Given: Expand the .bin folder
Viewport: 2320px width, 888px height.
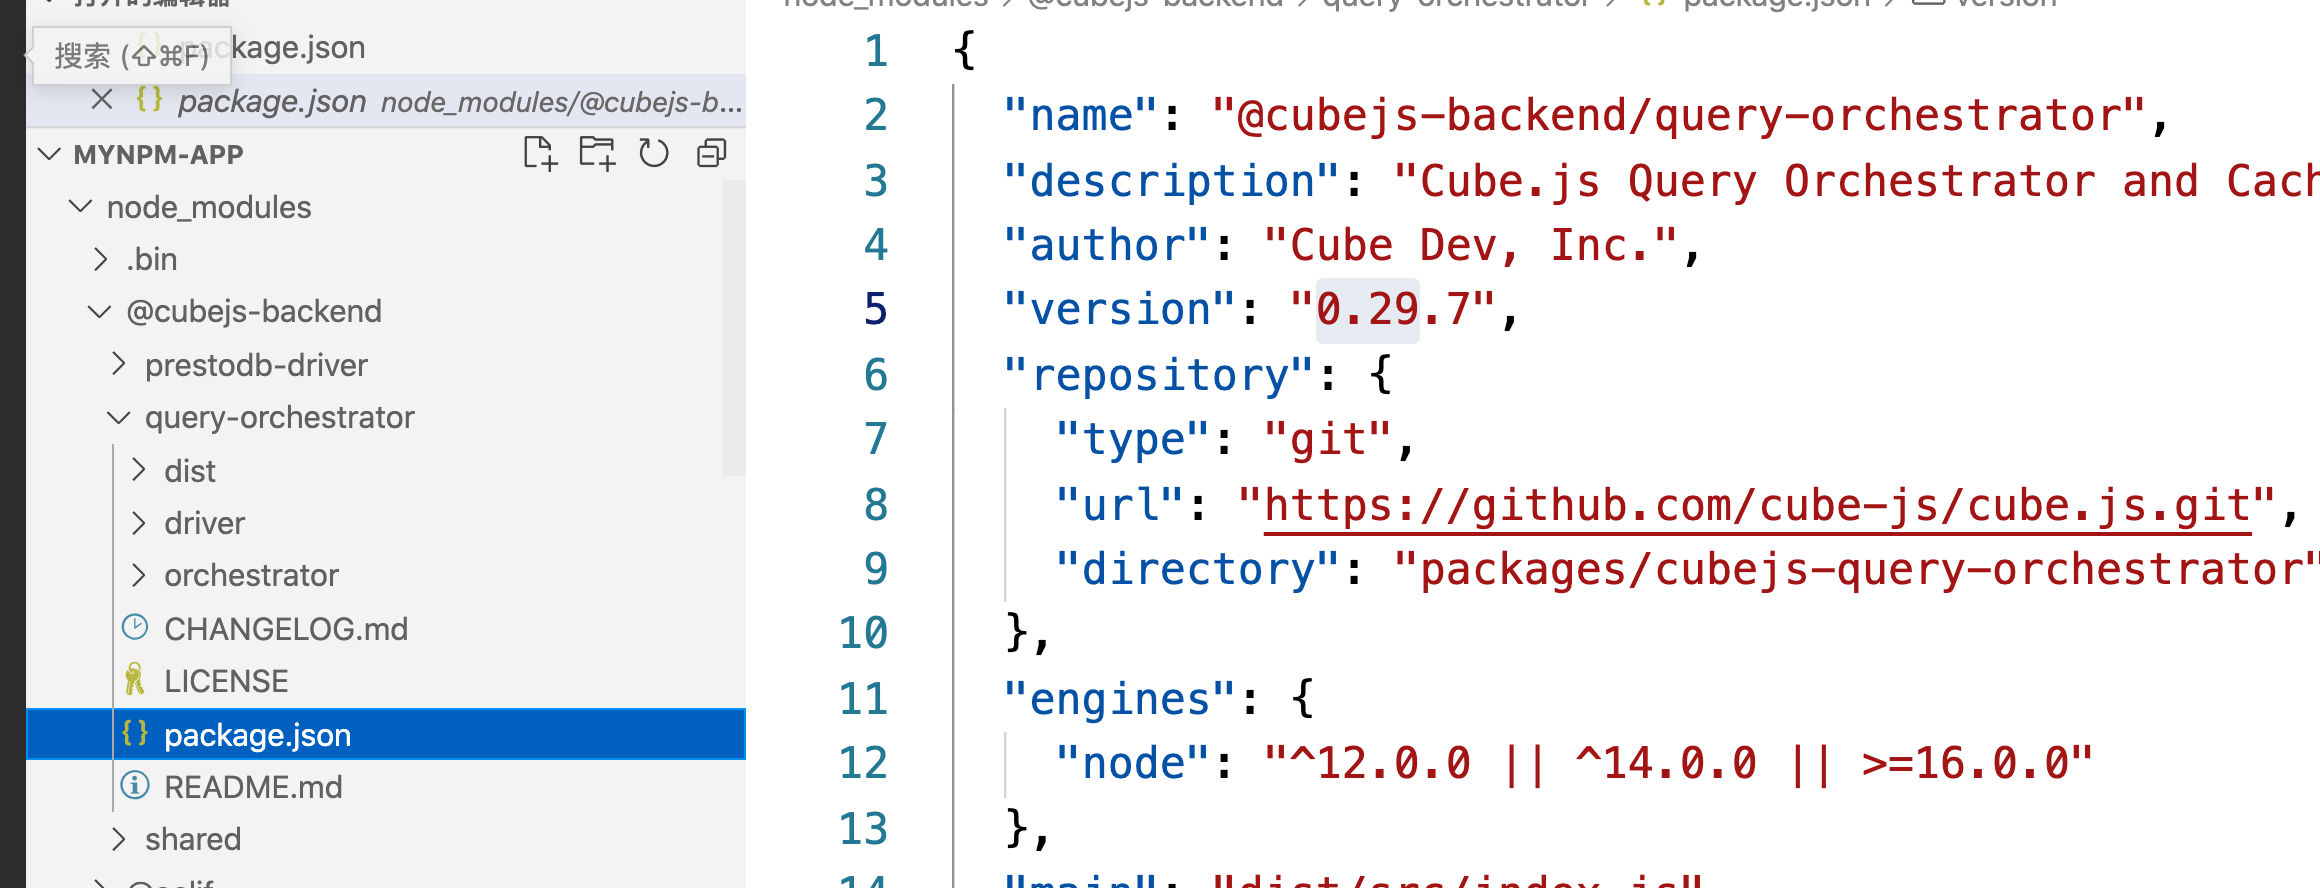Looking at the screenshot, I should pyautogui.click(x=100, y=259).
